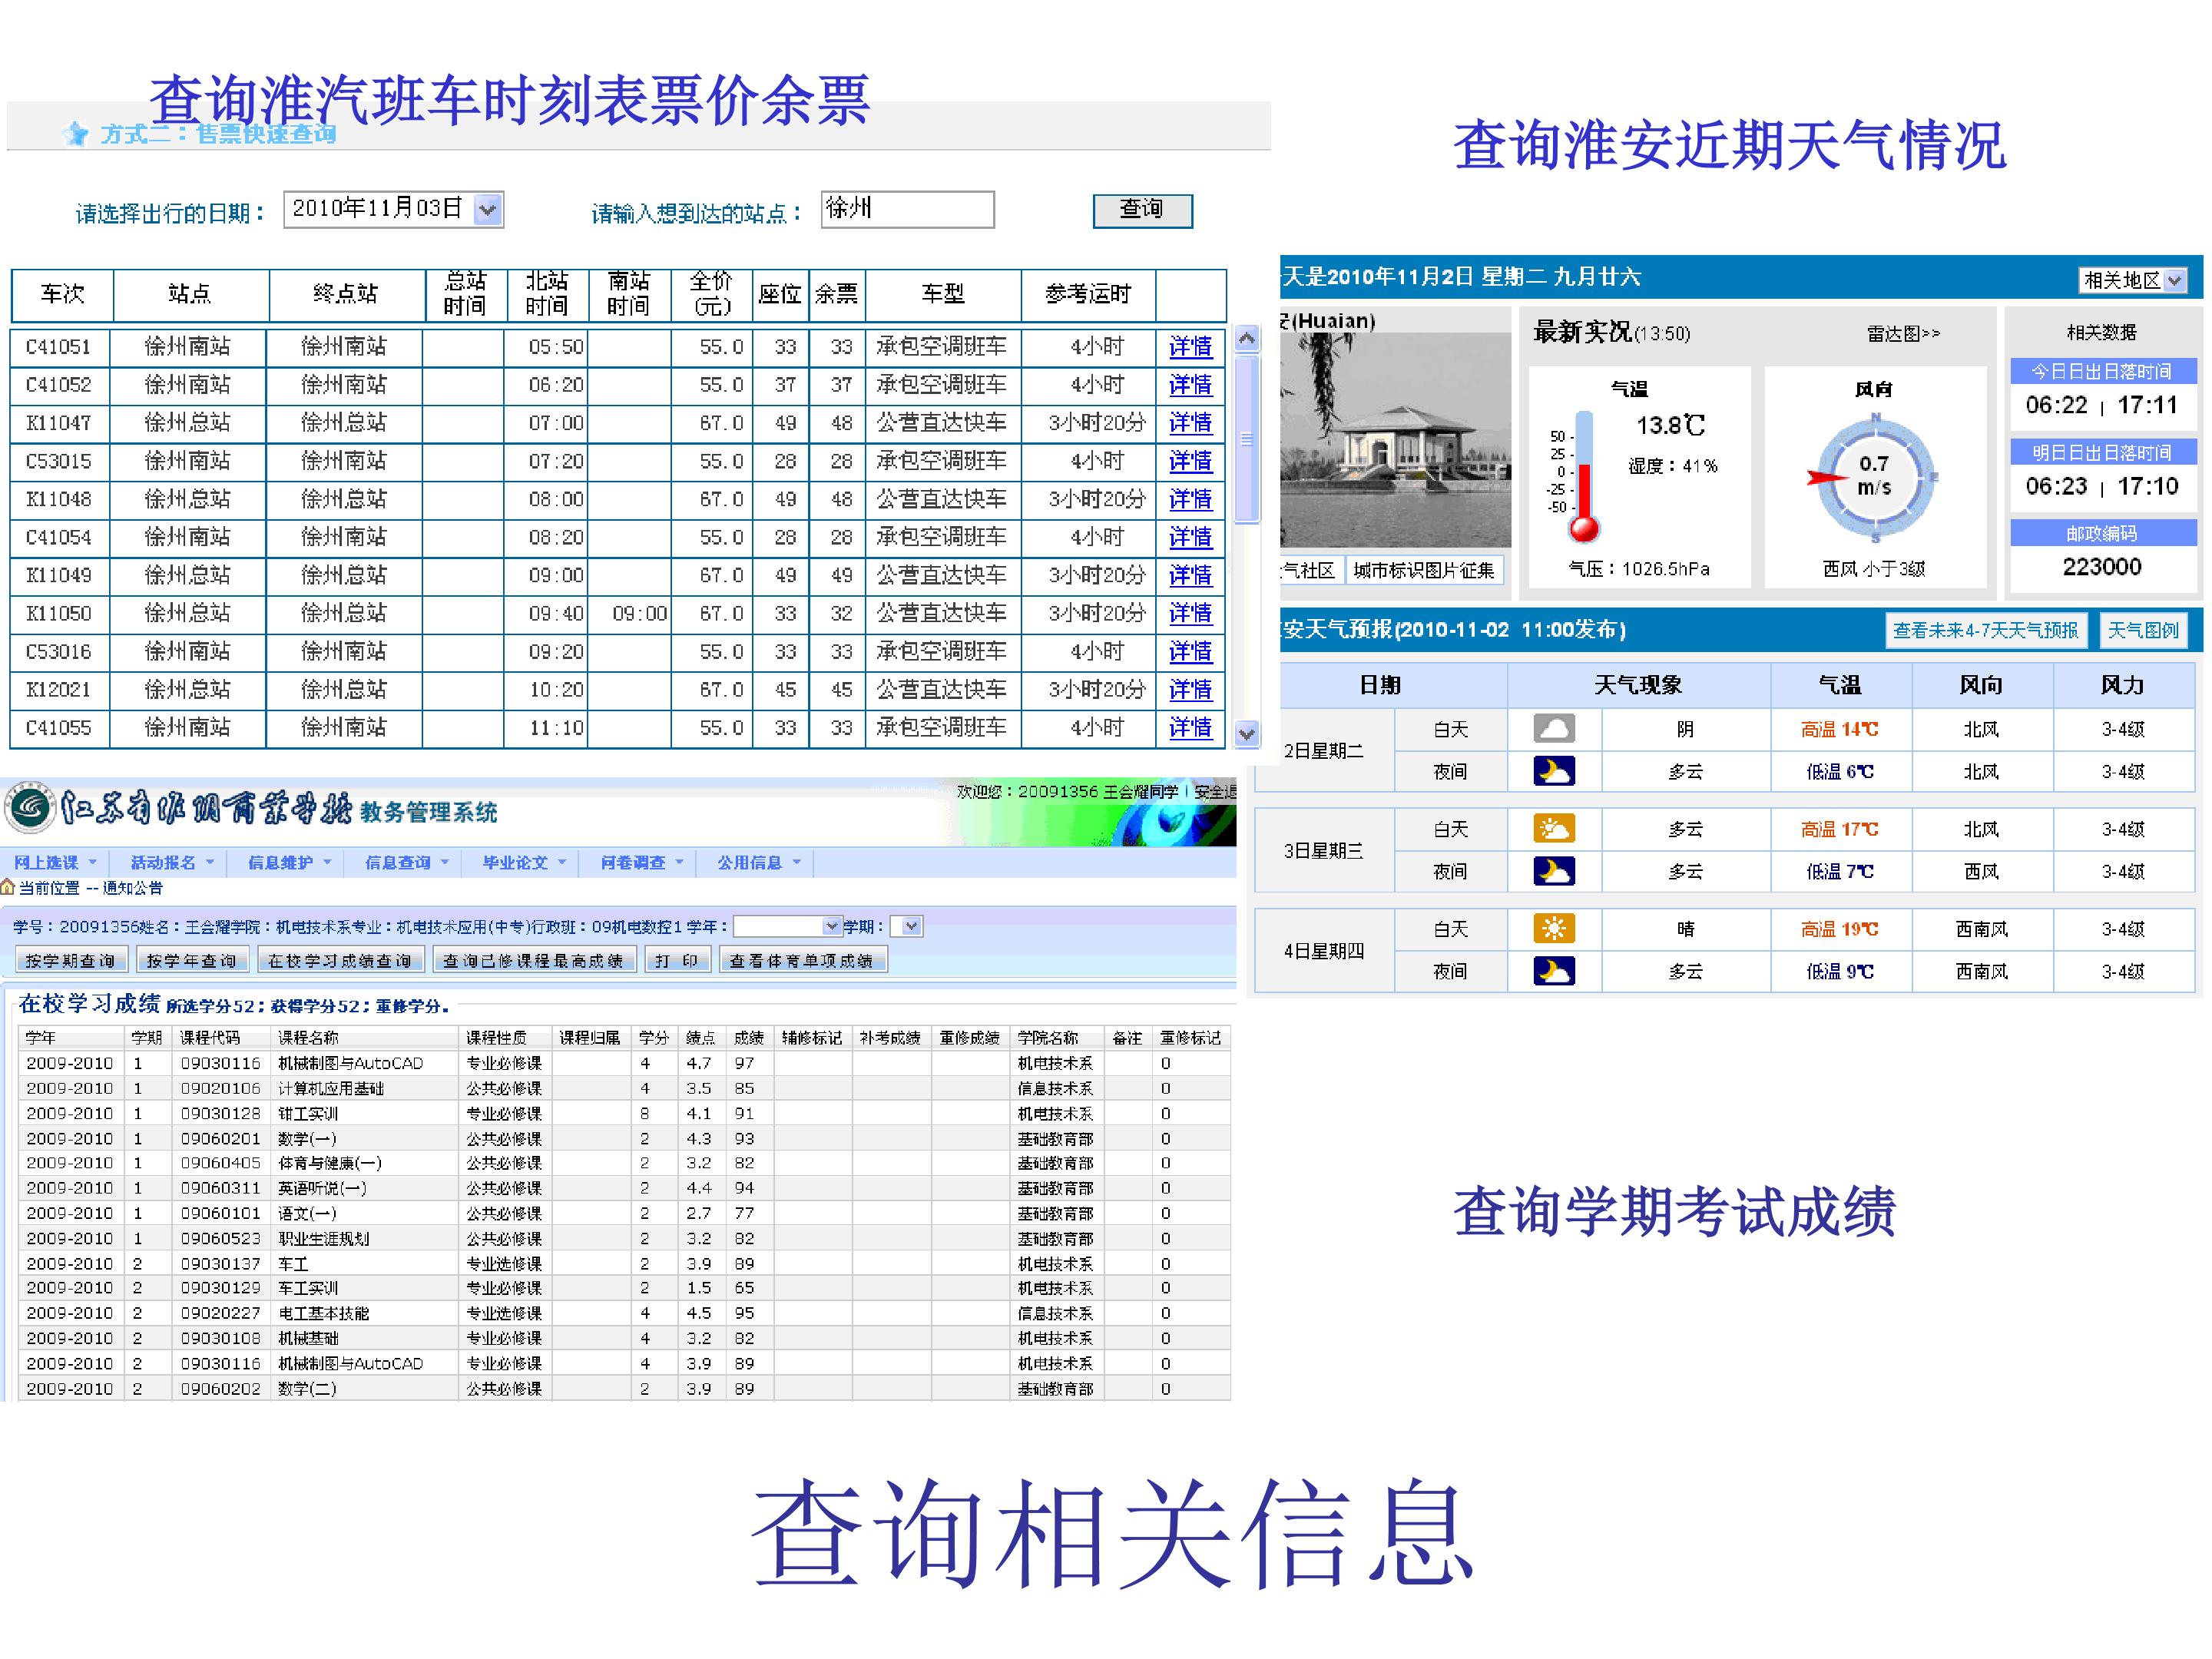Click the partly cloudy icon for Wednesday daytime
Screen dimensions: 2212x1659
coord(1553,829)
